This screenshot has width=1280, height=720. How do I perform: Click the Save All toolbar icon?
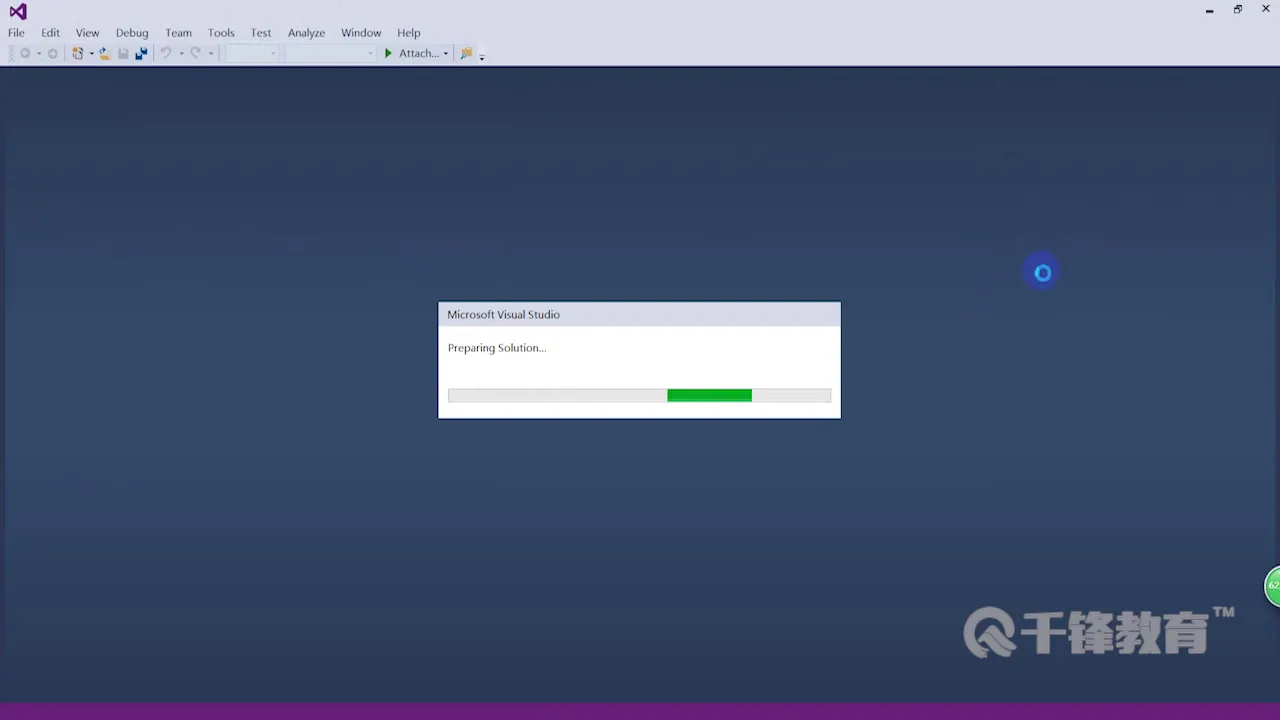[141, 54]
